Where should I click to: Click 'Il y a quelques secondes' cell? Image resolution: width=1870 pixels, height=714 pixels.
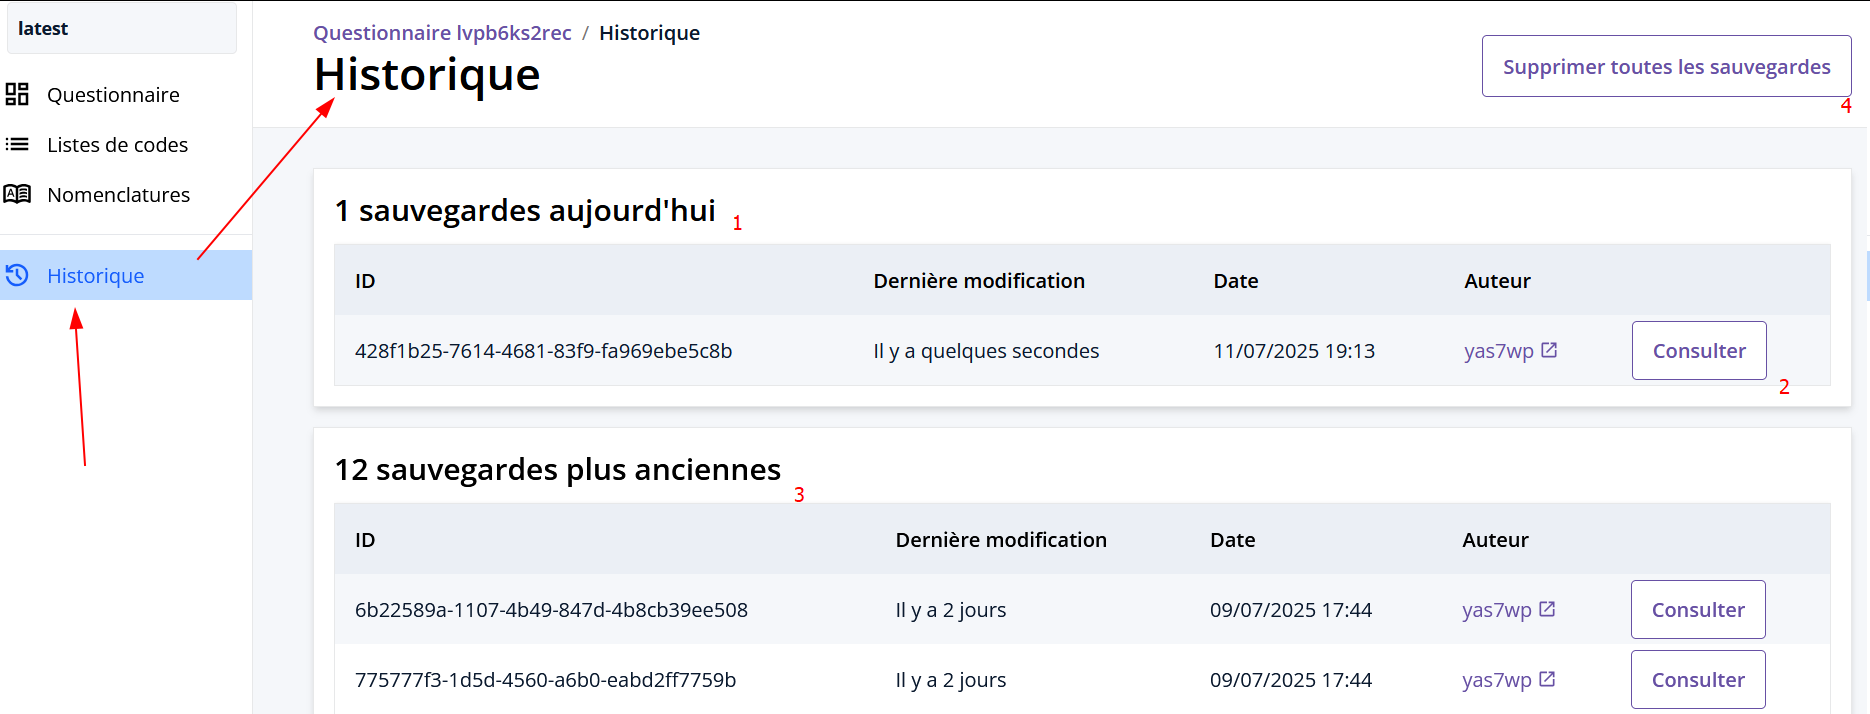(x=986, y=351)
